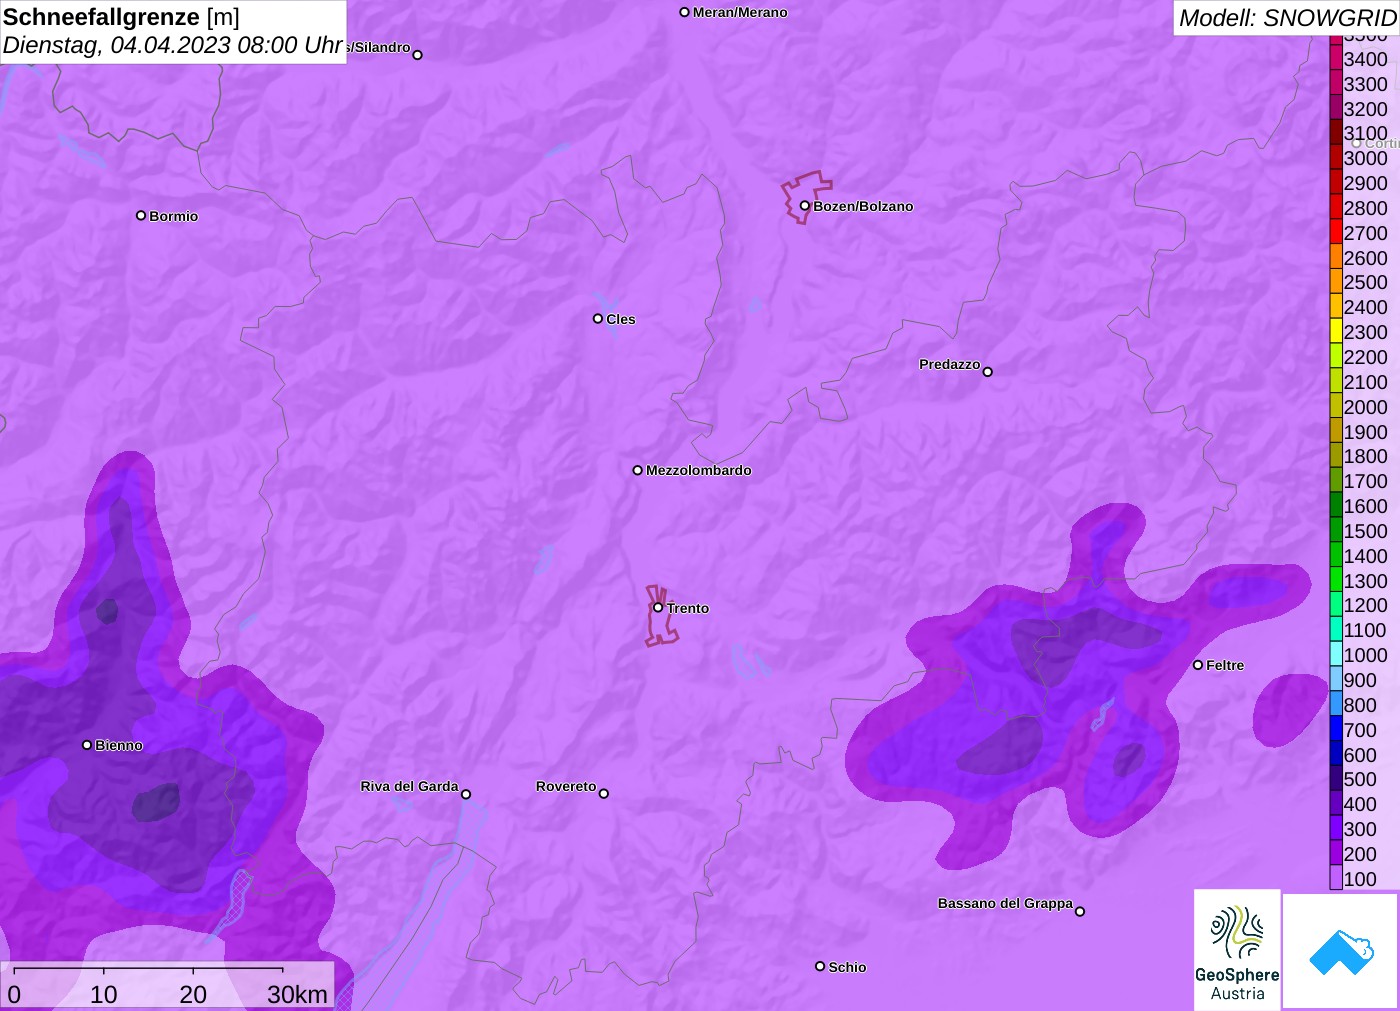Click the Mezzolombardo location marker
Viewport: 1400px width, 1011px height.
pyautogui.click(x=638, y=470)
